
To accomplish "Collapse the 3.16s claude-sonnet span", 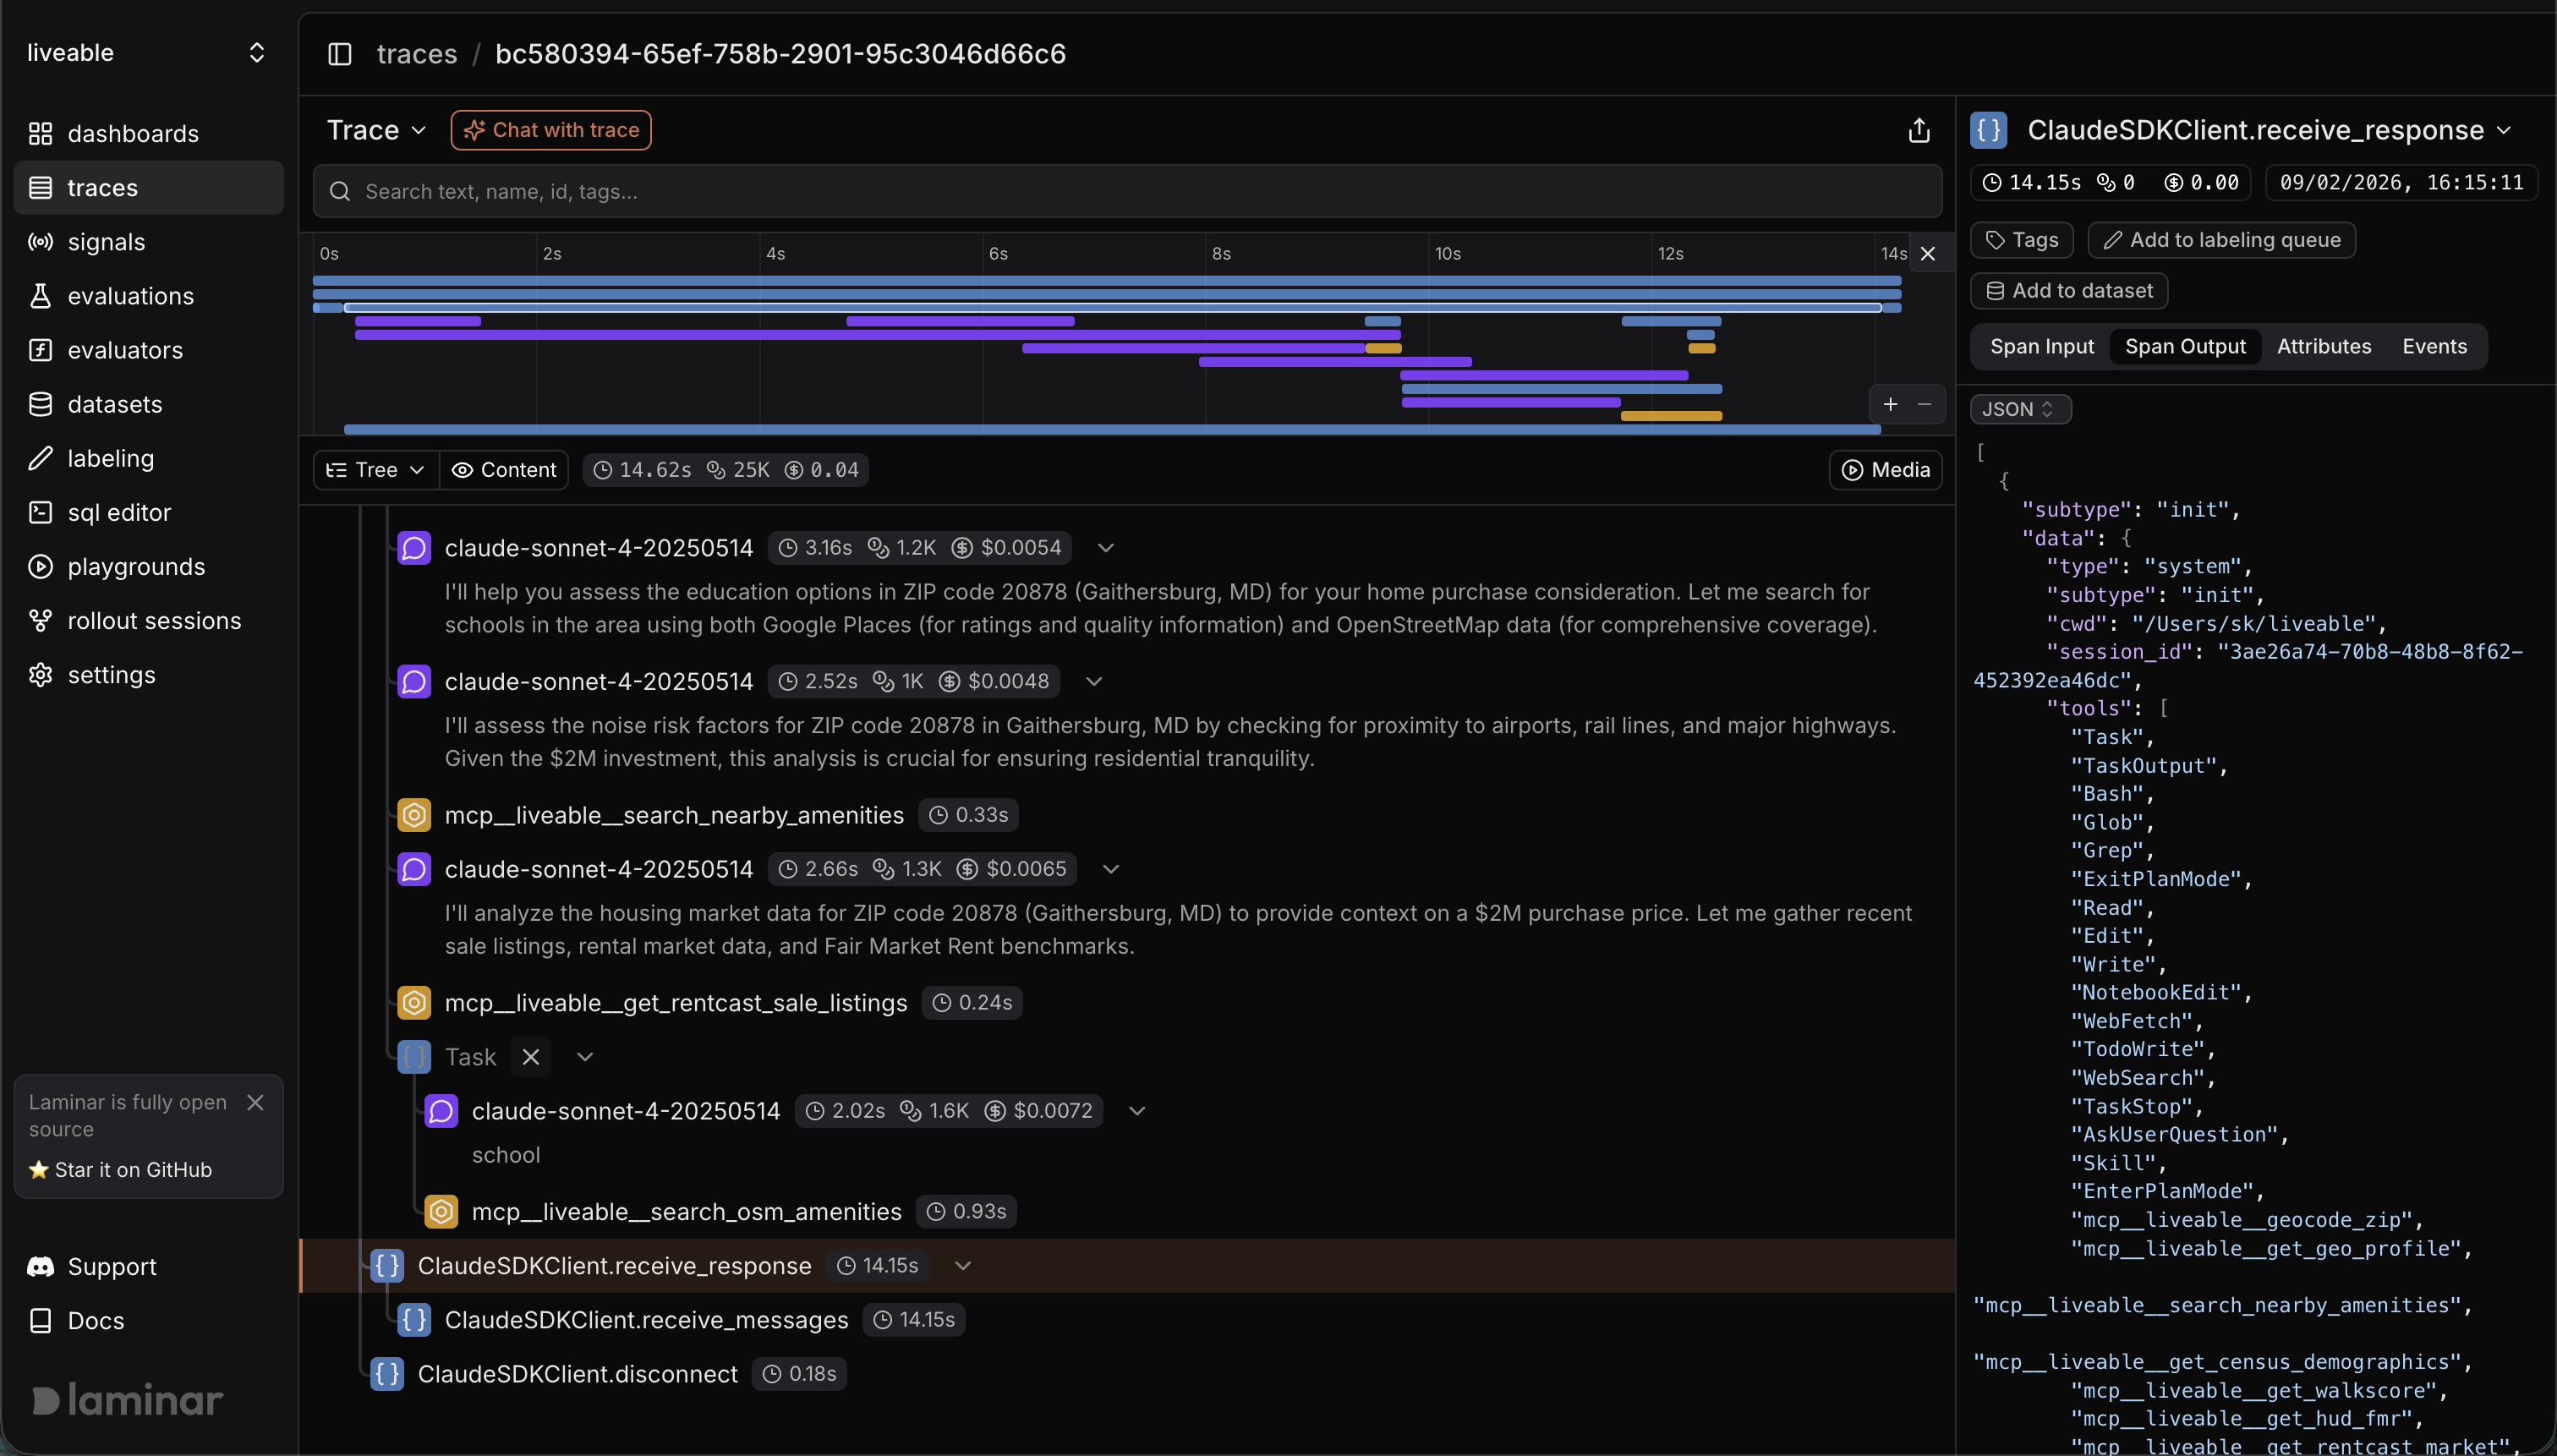I will (x=1106, y=548).
